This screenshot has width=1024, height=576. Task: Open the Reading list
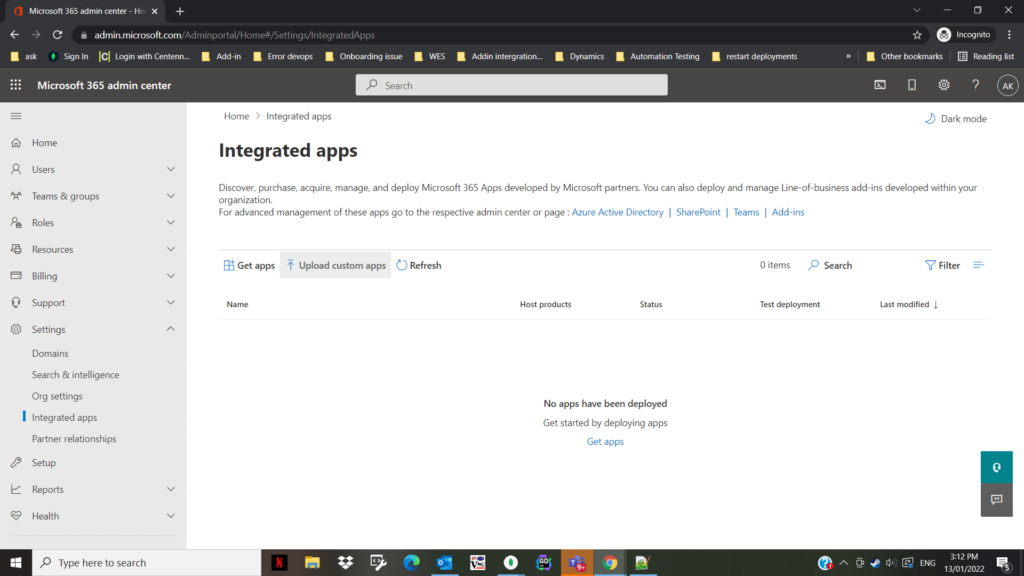[985, 56]
